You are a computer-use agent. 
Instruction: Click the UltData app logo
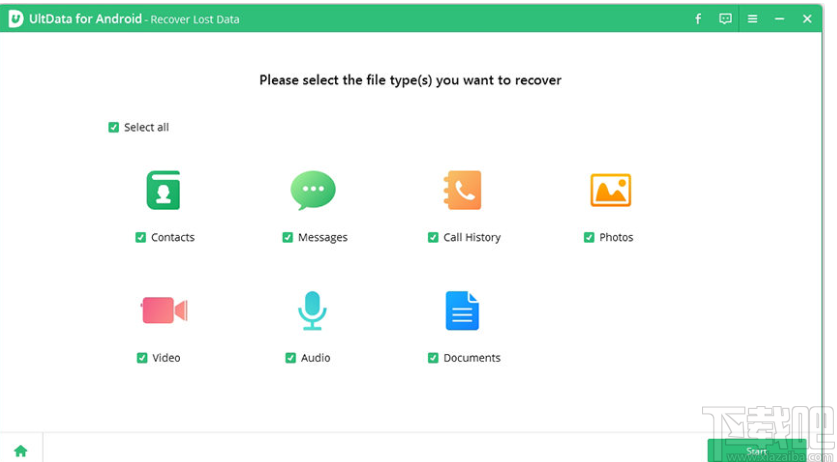point(15,19)
